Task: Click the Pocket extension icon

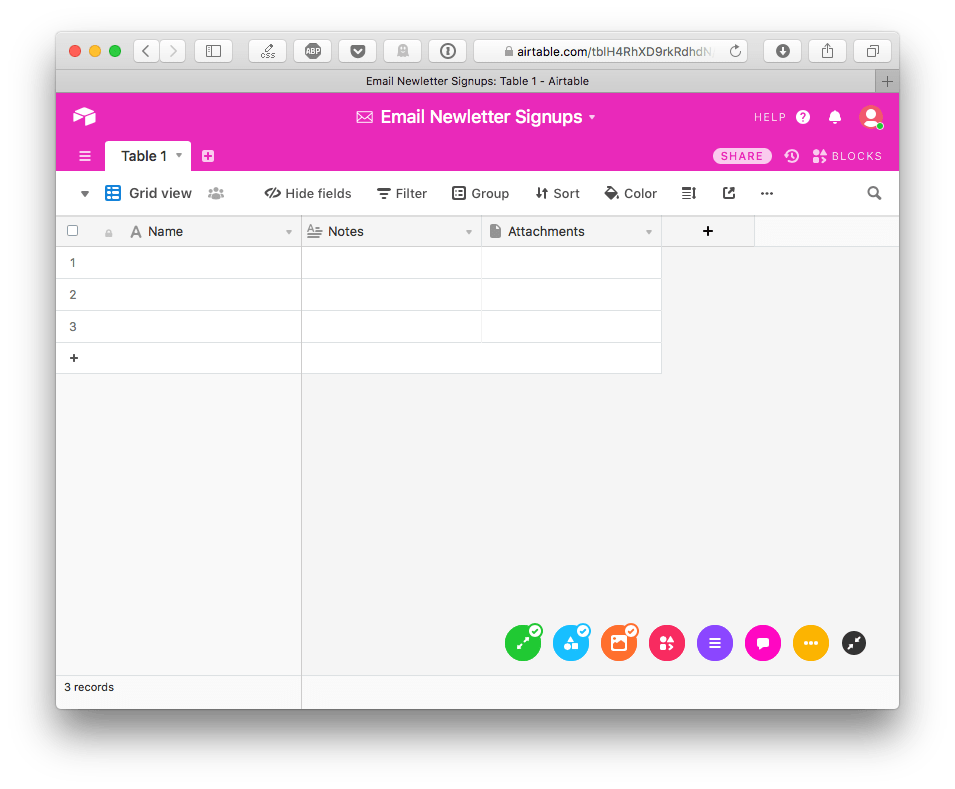Action: pyautogui.click(x=358, y=51)
